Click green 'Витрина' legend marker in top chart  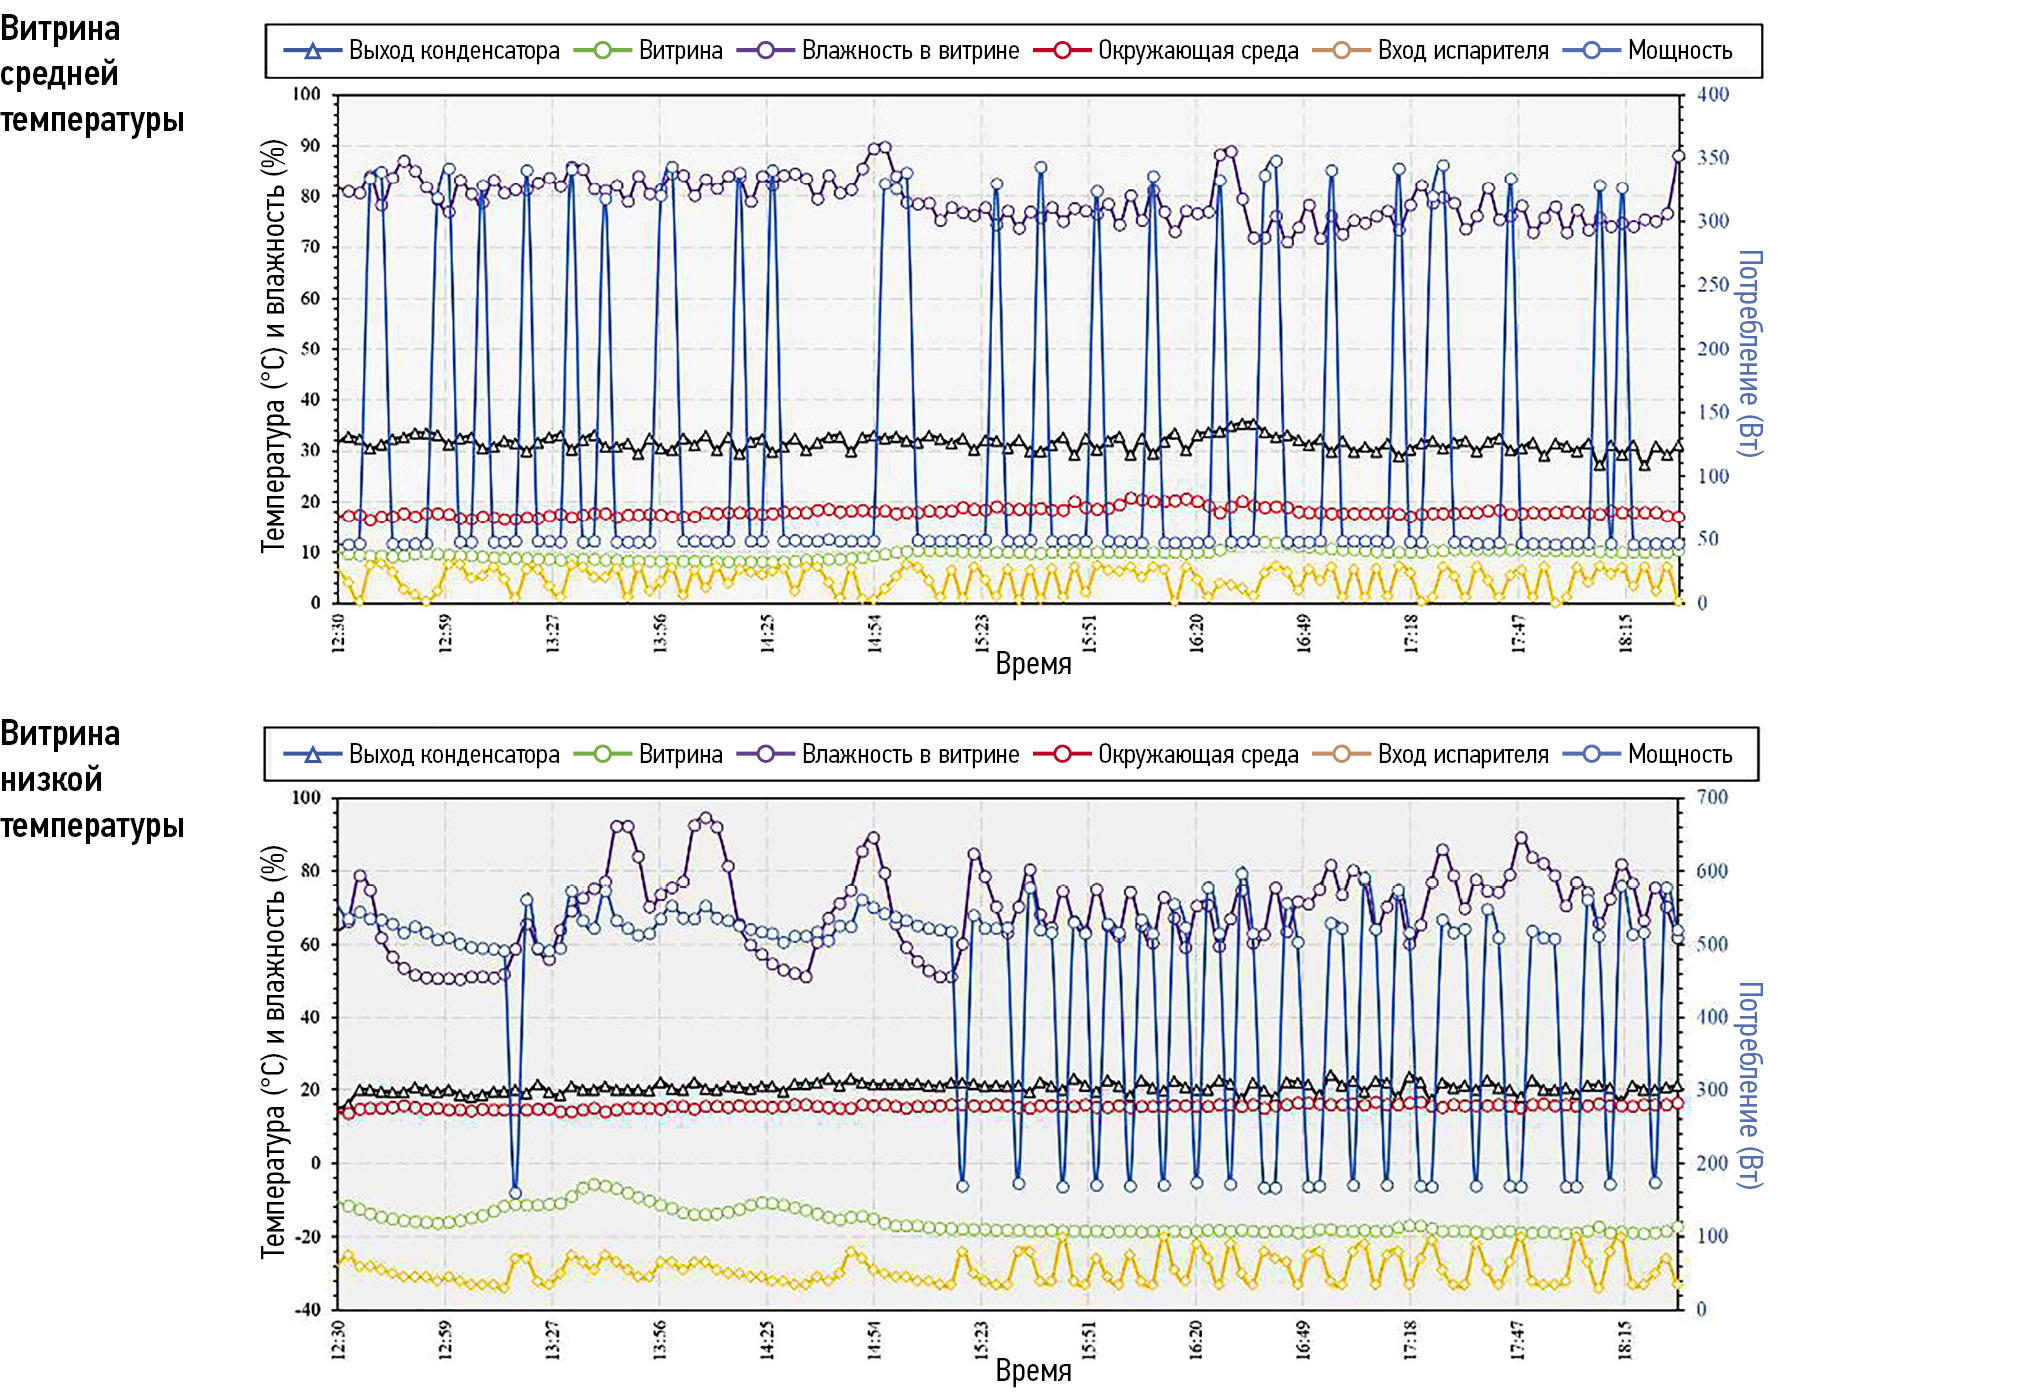coord(602,50)
